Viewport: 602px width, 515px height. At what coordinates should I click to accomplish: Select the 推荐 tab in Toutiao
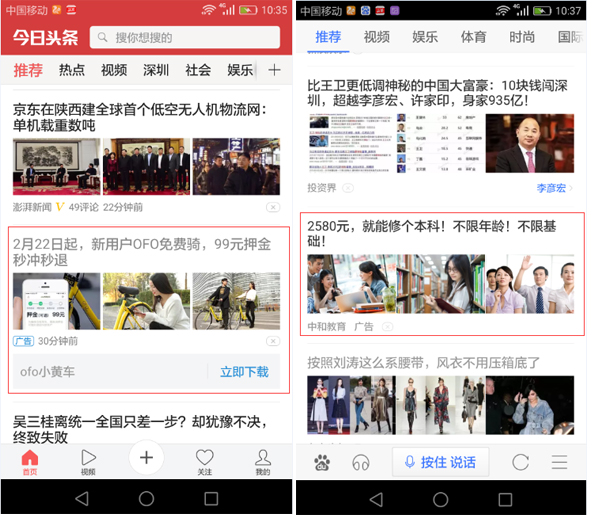tap(28, 70)
